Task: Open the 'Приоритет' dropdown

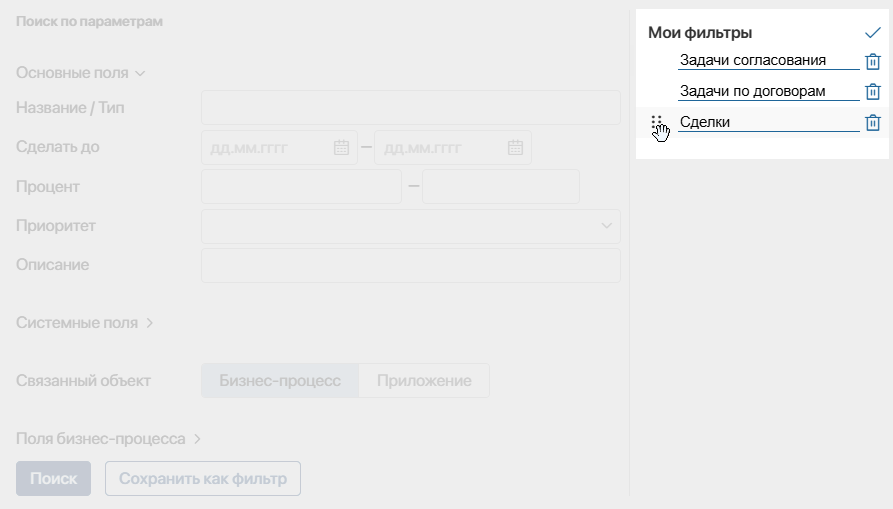Action: [x=411, y=226]
